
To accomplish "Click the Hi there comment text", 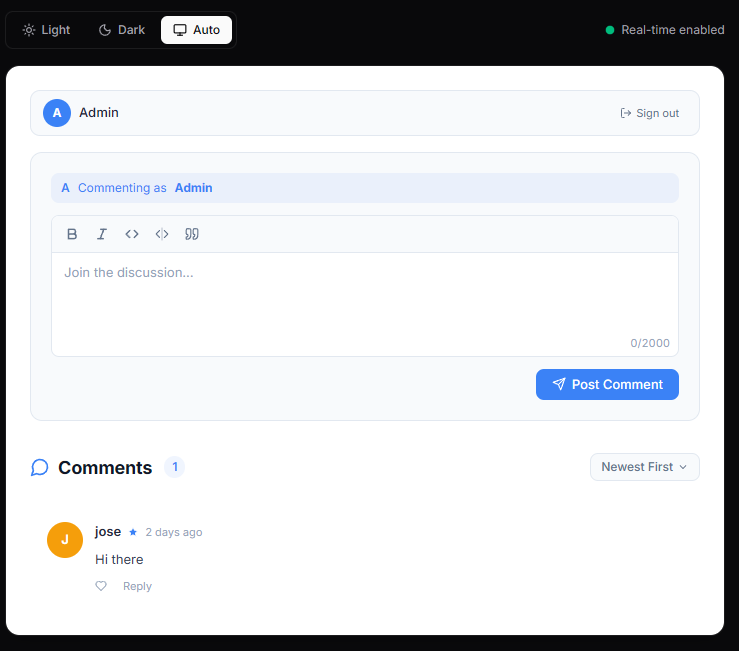I will [119, 560].
